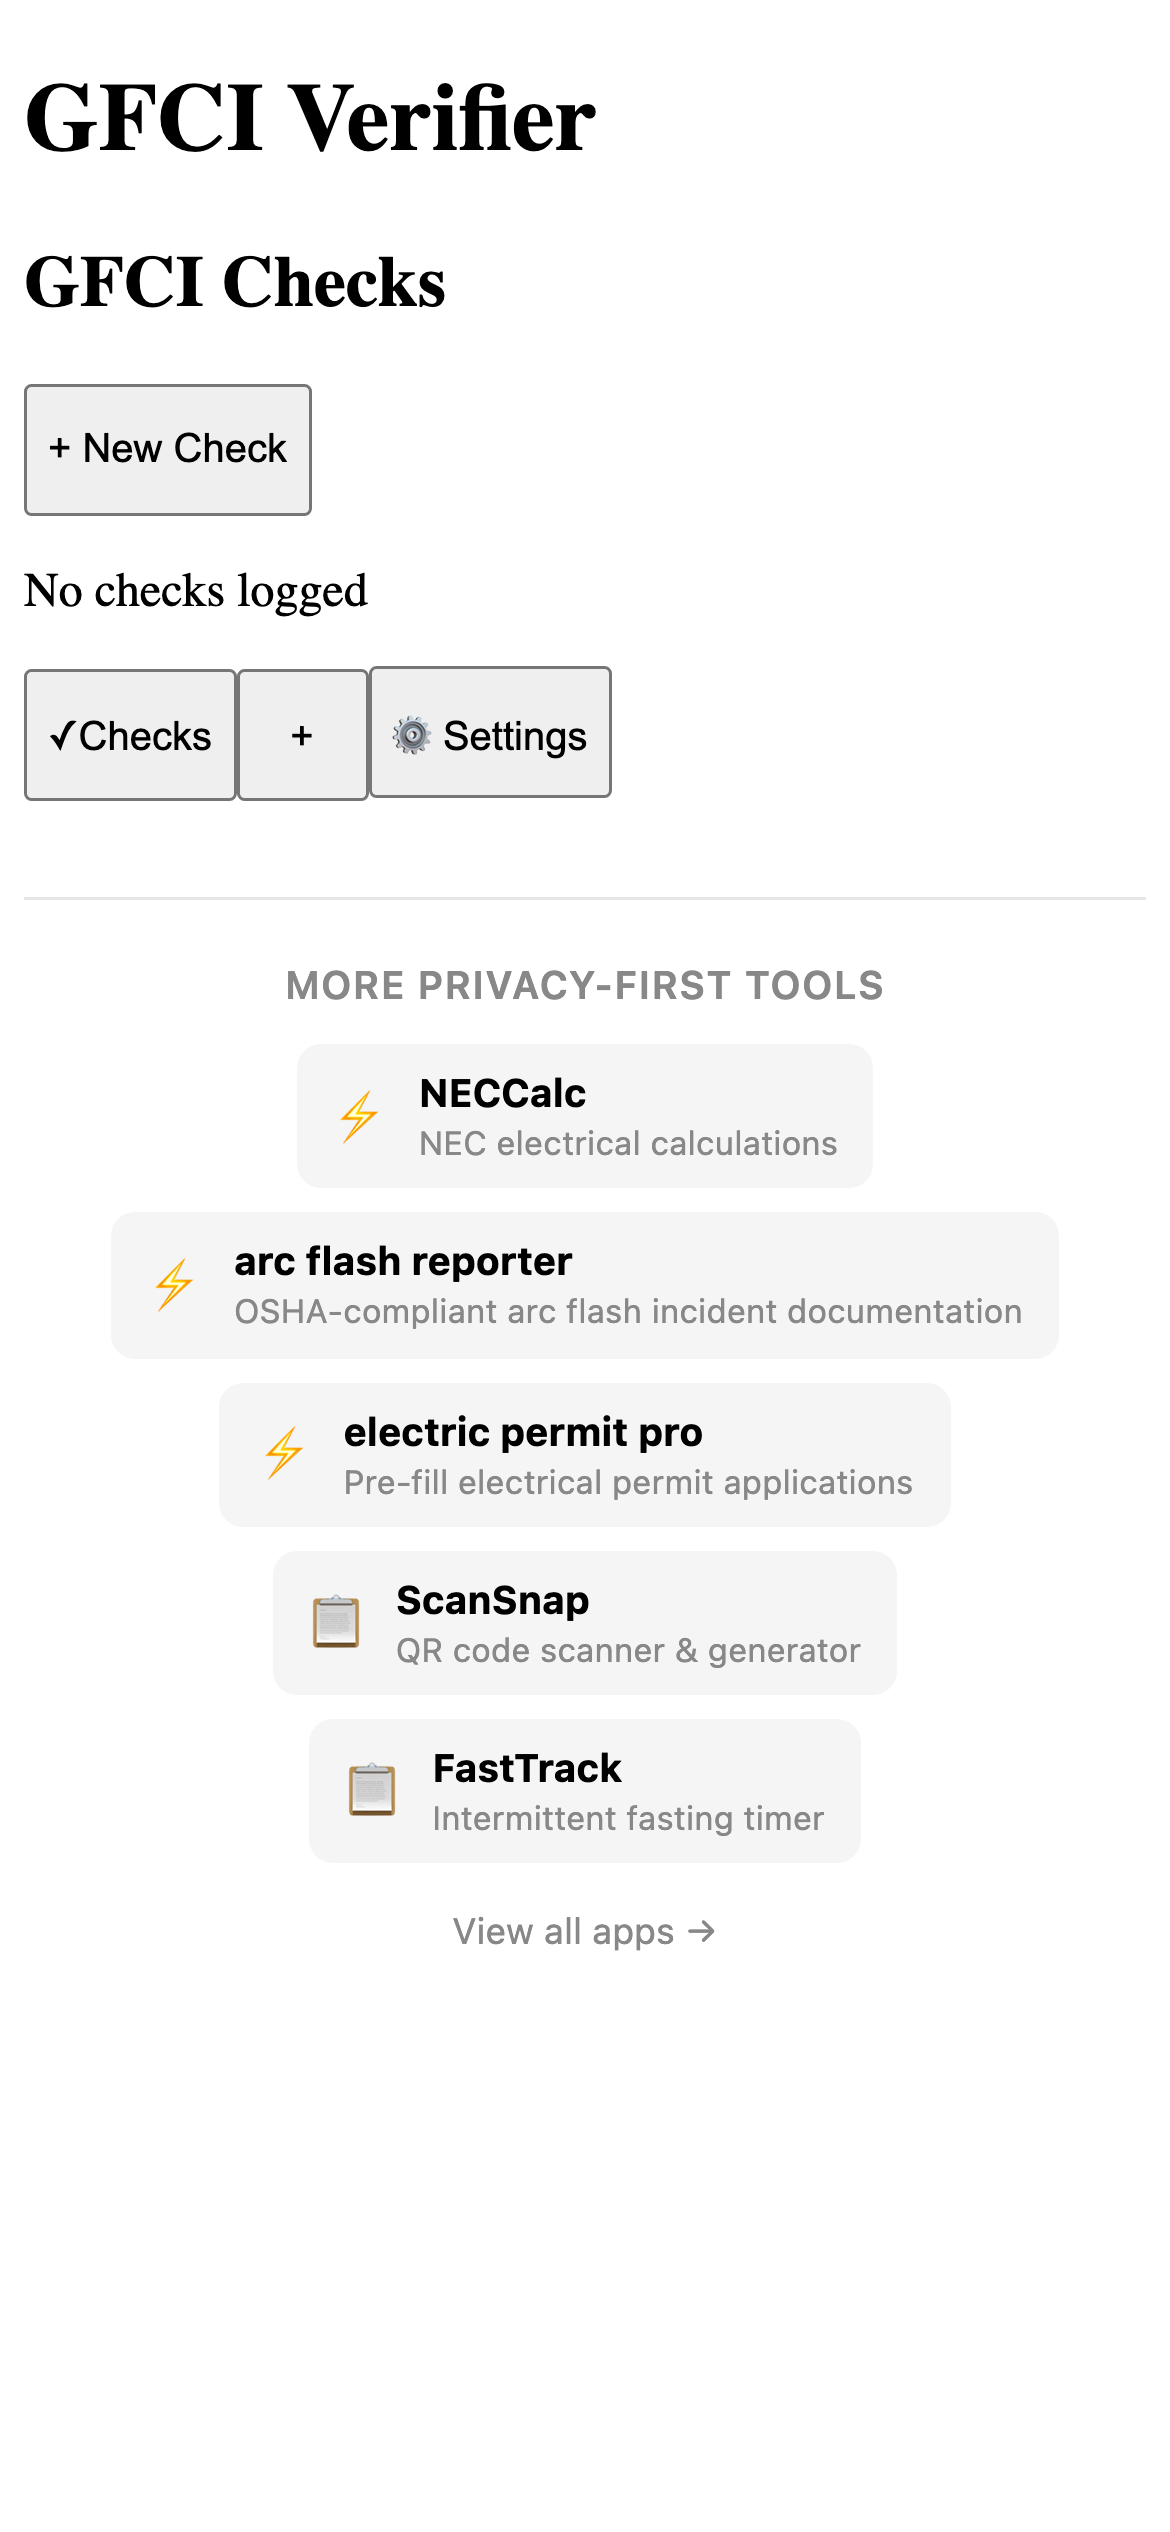Open the FastTrack fasting timer
Viewport: 1170px width, 2532px height.
pos(584,1789)
